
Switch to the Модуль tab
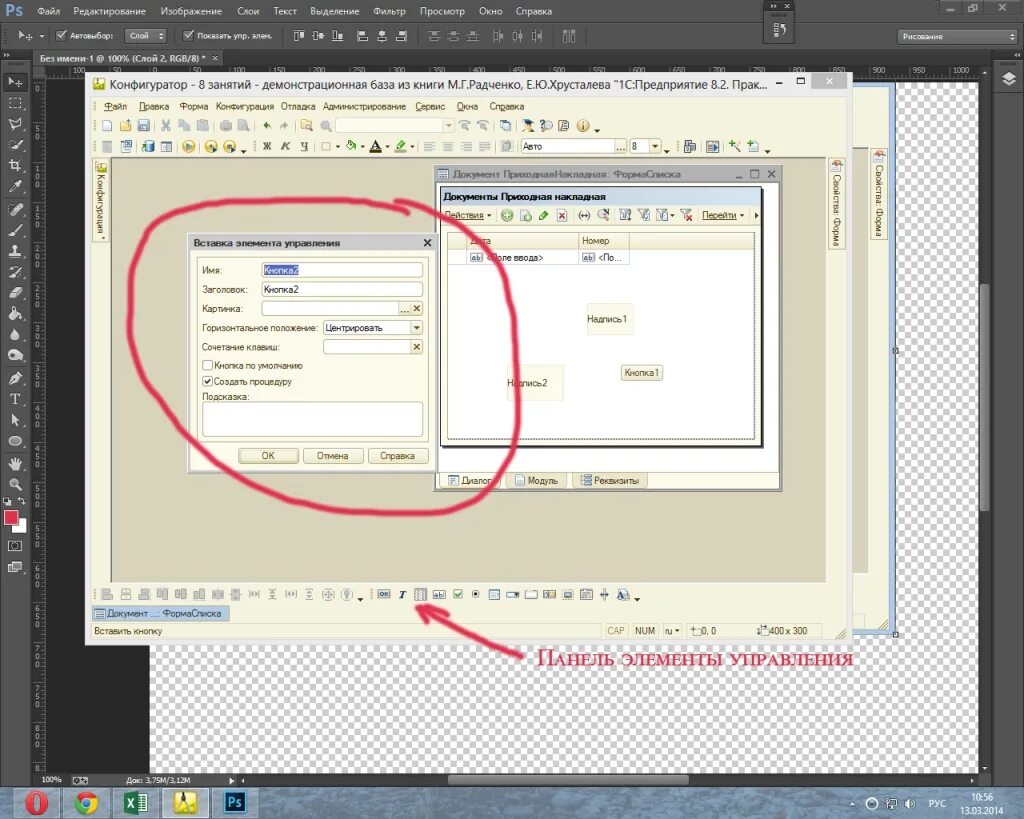(x=536, y=481)
